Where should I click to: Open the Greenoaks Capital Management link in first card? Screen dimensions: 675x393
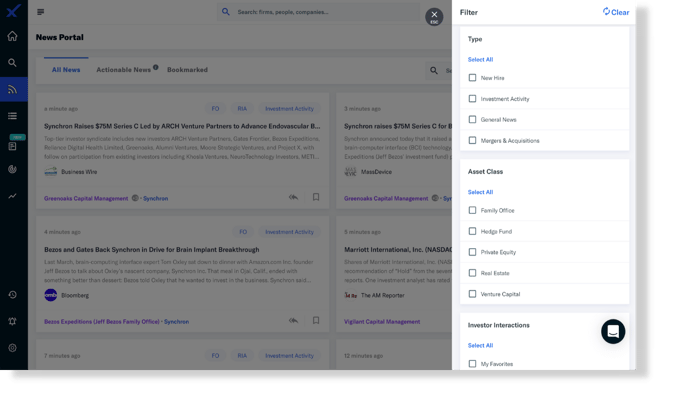86,198
